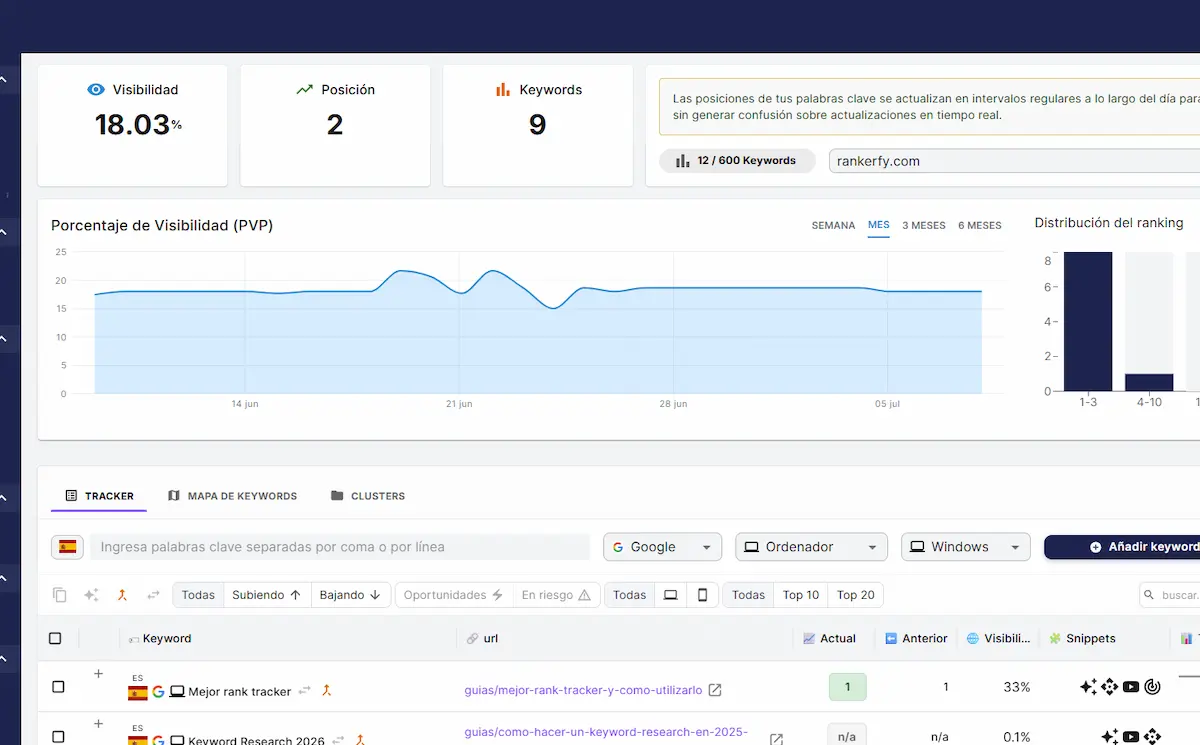Click the orange merge icon beside Mejor rank tracker
1200x745 pixels.
pos(326,690)
